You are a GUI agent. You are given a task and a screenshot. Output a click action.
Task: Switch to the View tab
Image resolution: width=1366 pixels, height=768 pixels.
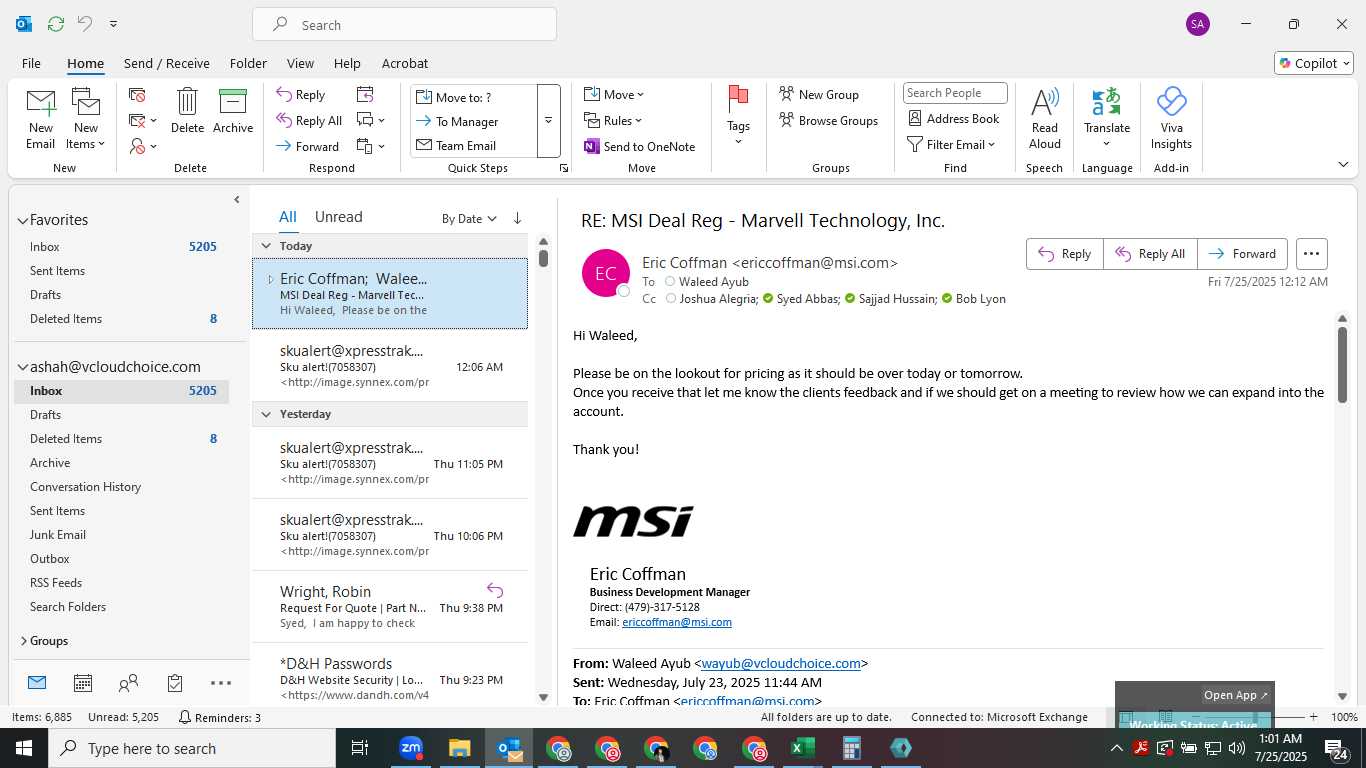(x=300, y=63)
